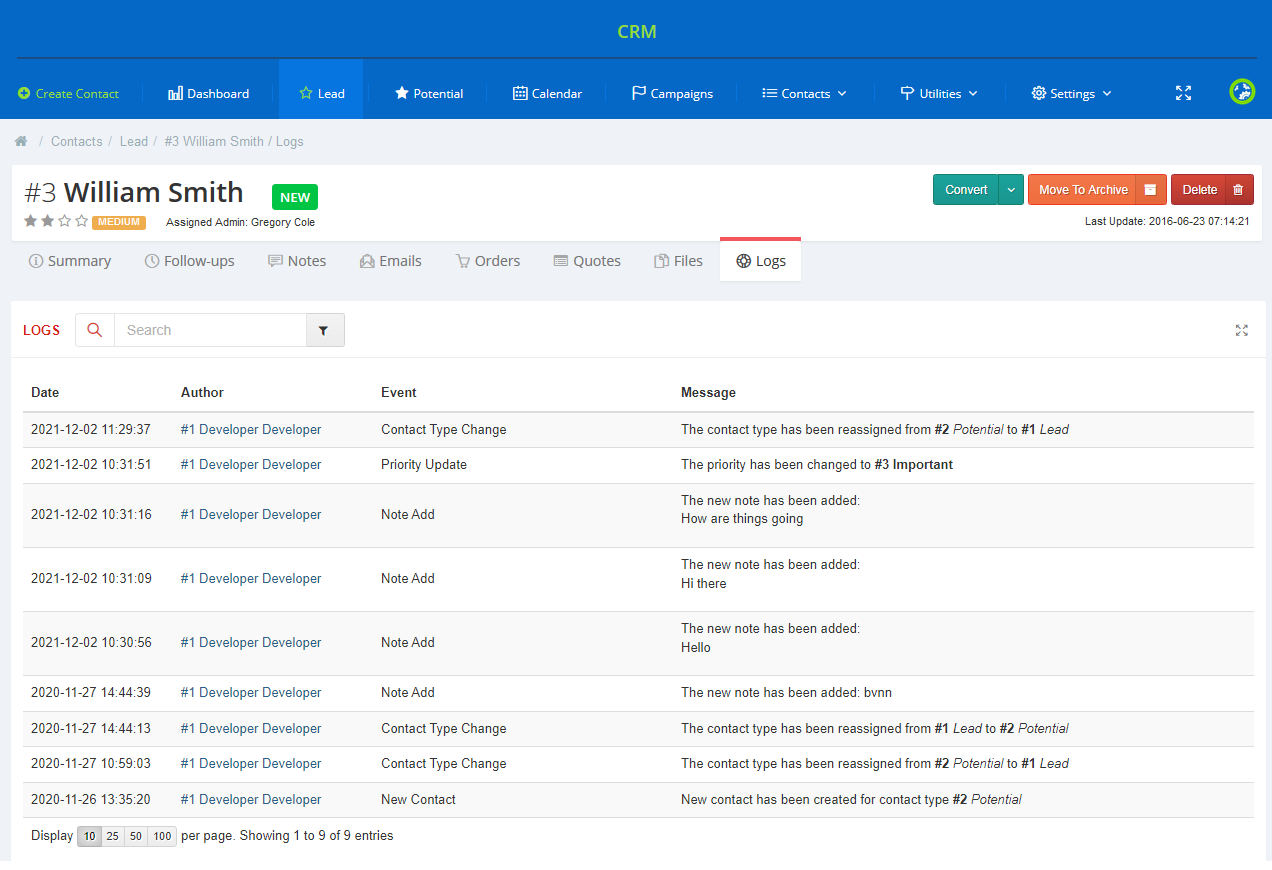Click date '2020-11-27 14:44:39'

click(91, 692)
